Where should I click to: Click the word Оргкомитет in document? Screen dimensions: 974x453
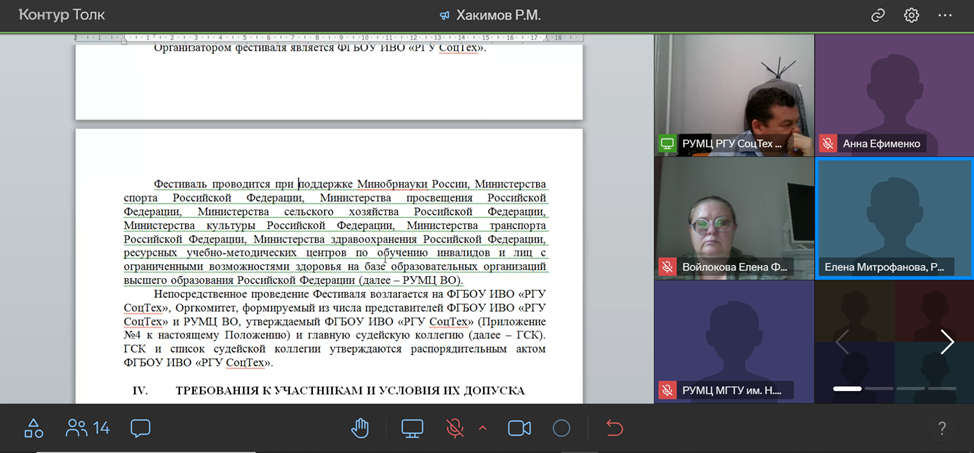(x=207, y=308)
